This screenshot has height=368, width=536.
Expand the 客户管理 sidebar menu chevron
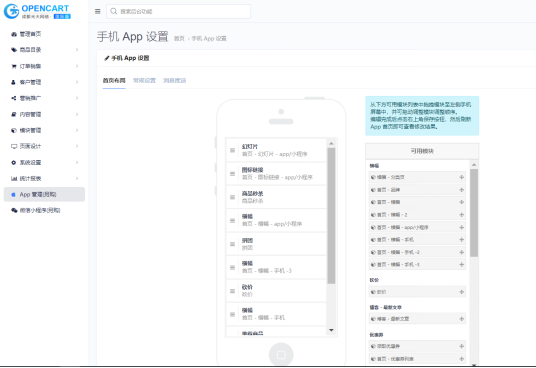click(x=77, y=82)
